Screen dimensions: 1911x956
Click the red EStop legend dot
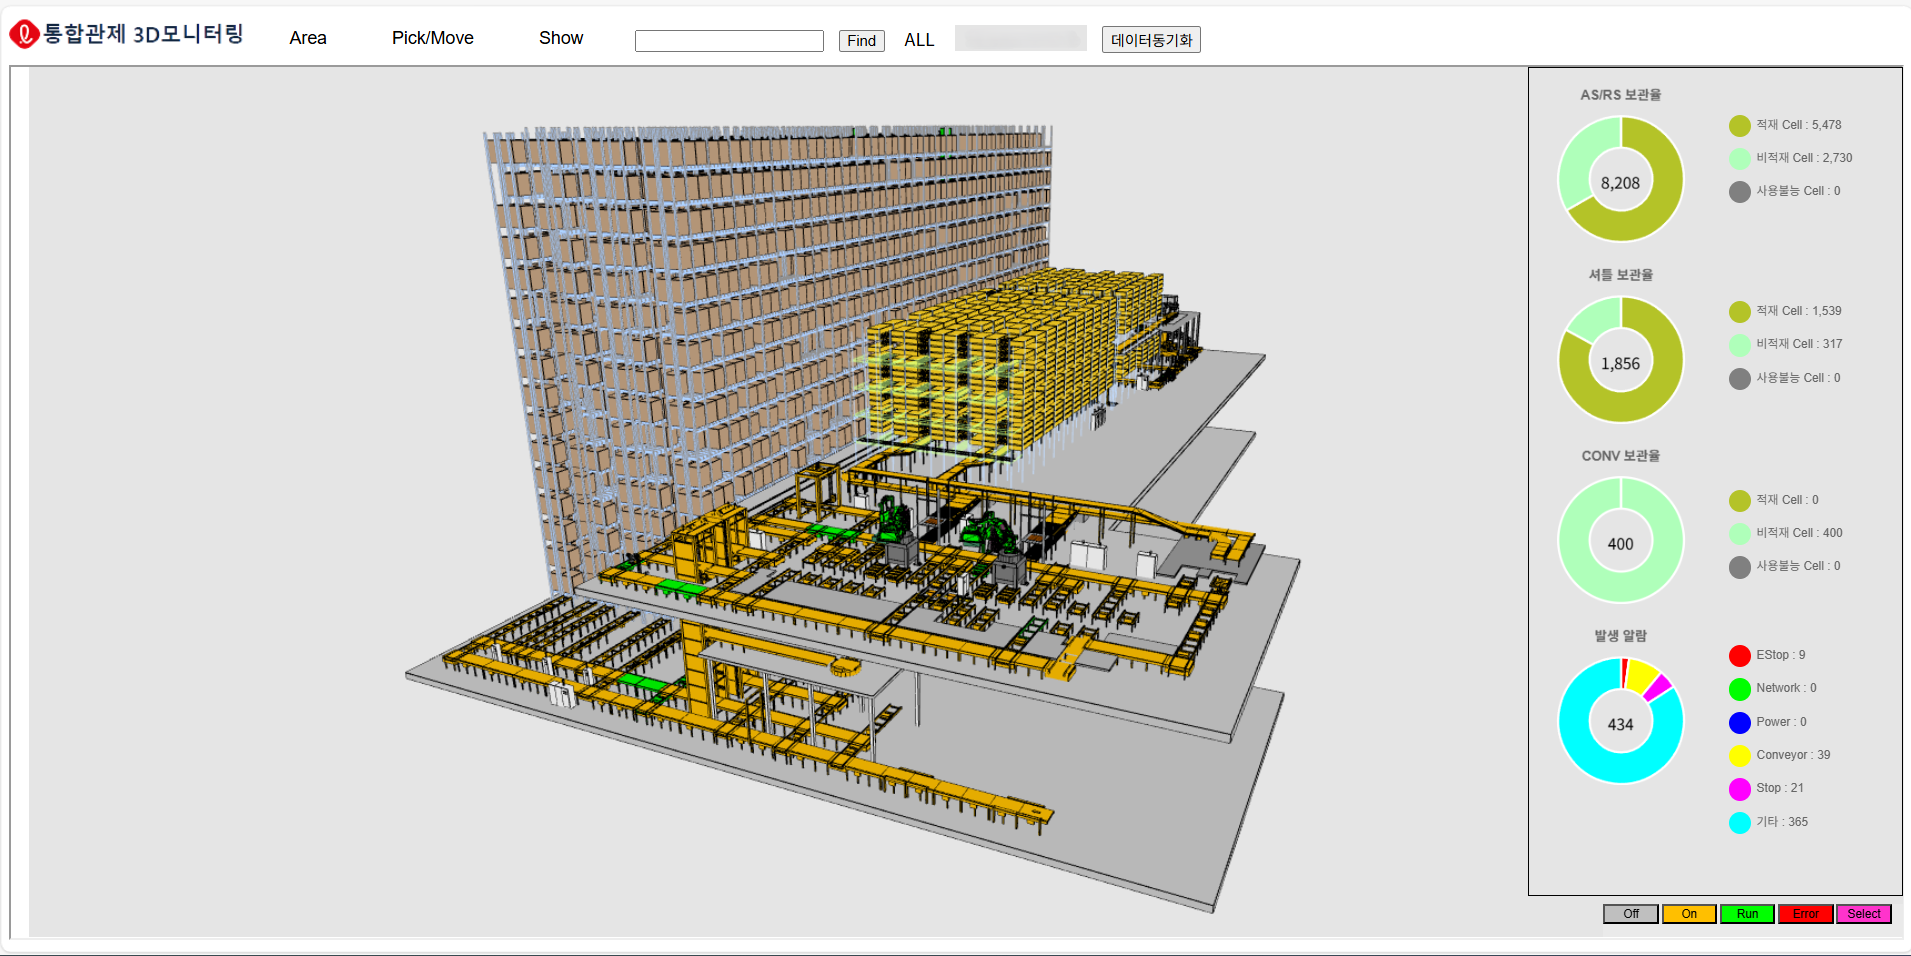tap(1740, 656)
